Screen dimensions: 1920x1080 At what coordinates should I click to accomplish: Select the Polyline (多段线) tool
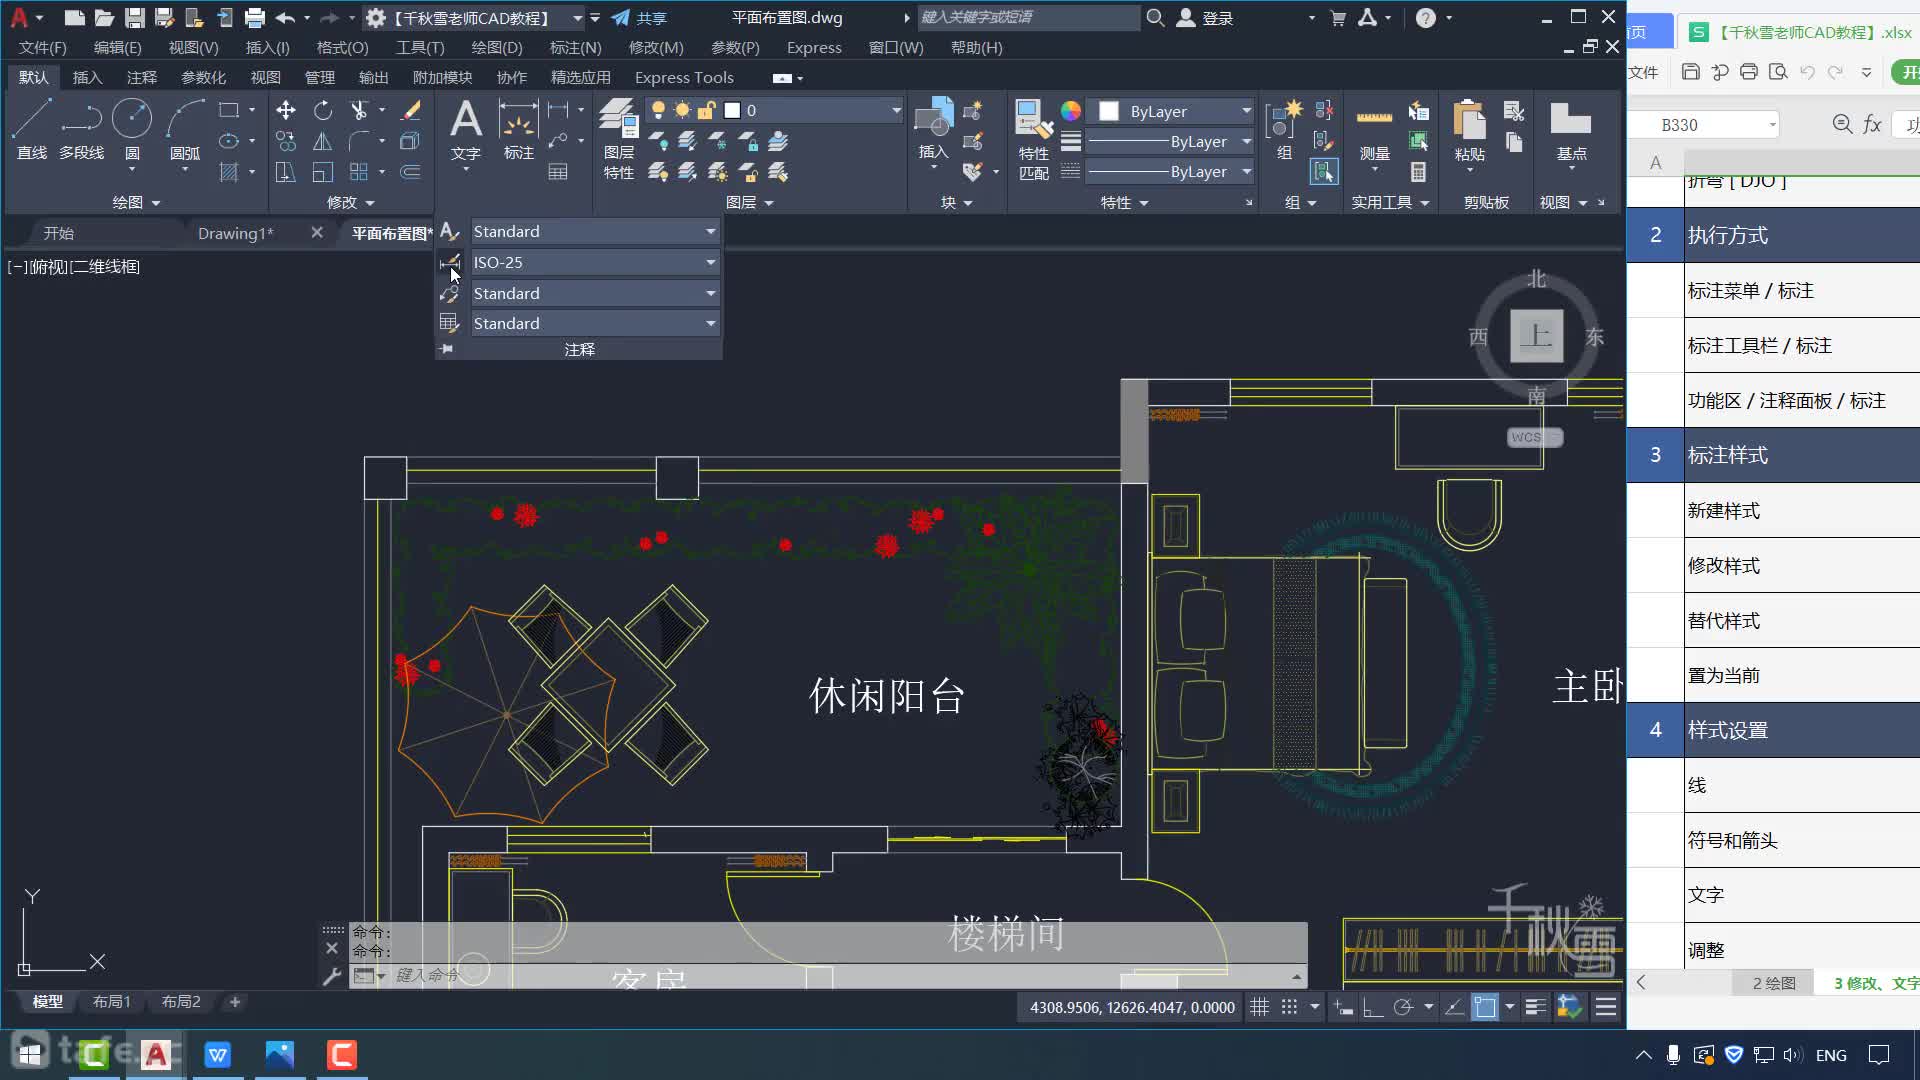81,130
